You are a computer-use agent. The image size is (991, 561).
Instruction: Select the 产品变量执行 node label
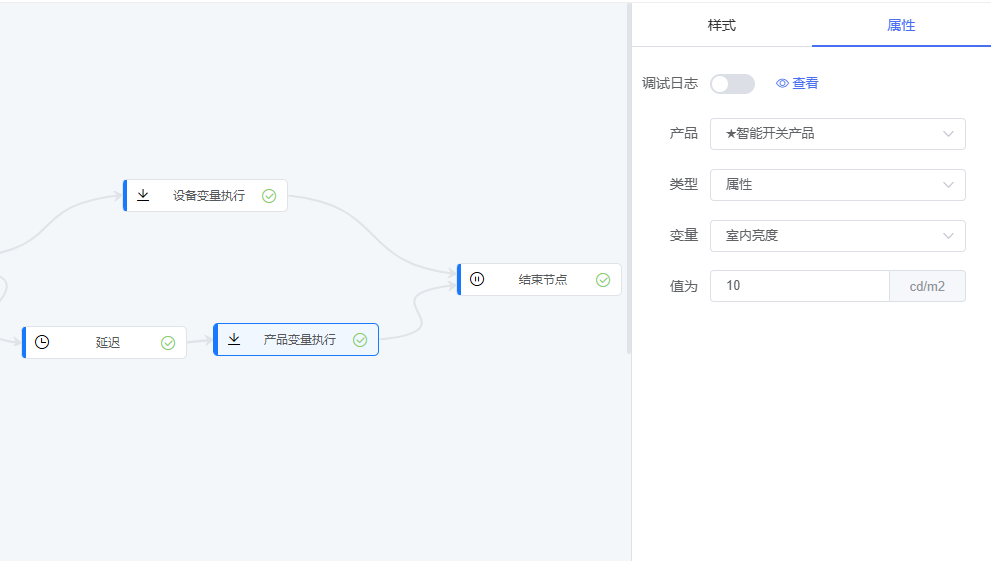pyautogui.click(x=300, y=340)
